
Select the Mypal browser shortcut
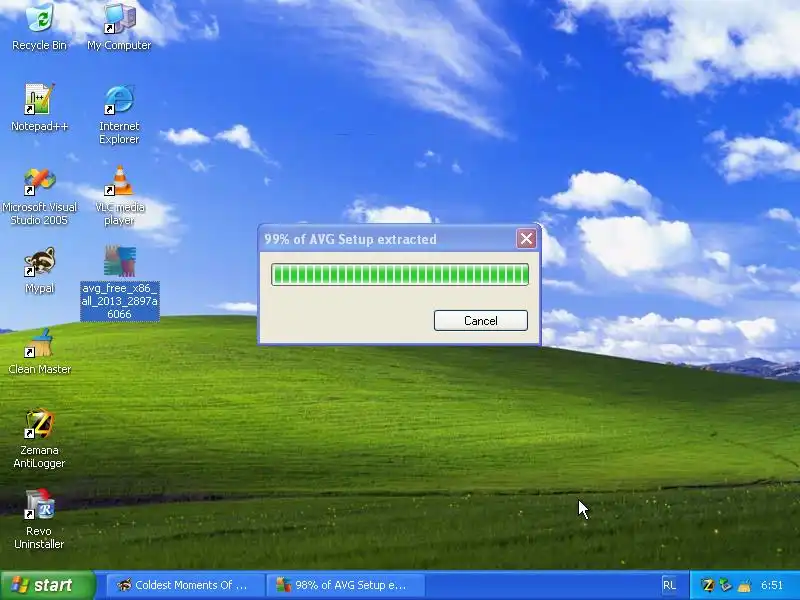tap(39, 270)
